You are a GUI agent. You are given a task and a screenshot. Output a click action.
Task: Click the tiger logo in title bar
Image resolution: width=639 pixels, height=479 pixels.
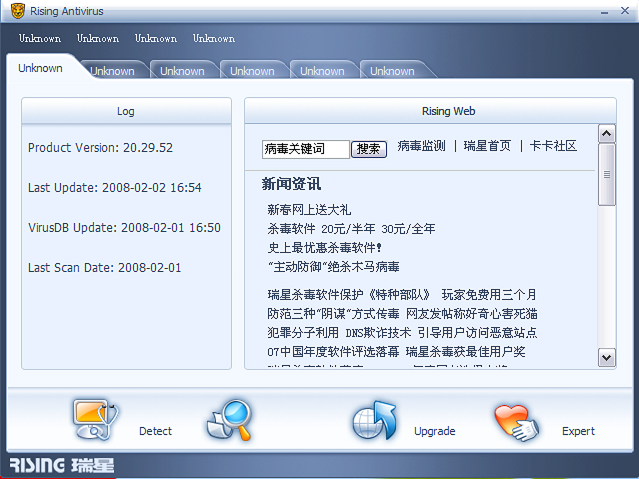[18, 11]
